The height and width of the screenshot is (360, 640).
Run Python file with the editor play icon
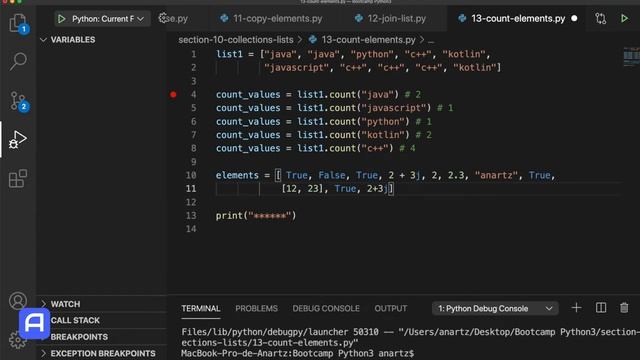[624, 18]
